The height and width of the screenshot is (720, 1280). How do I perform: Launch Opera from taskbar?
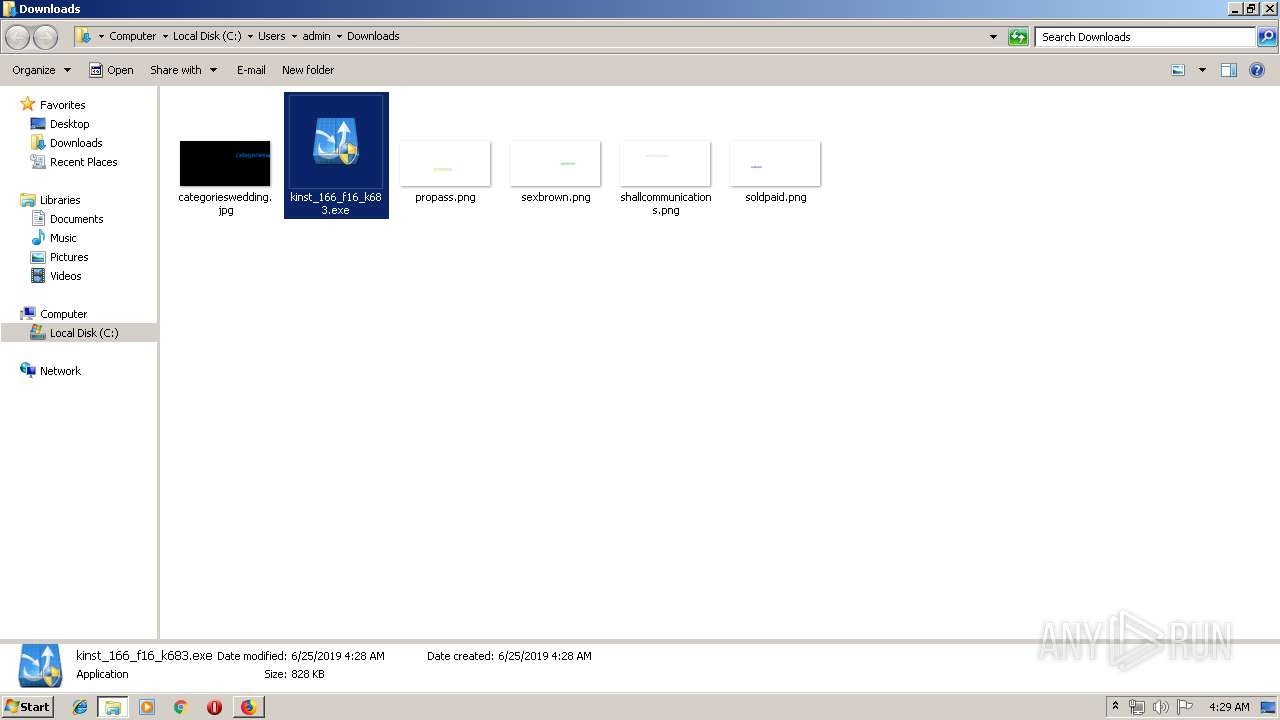[x=214, y=707]
